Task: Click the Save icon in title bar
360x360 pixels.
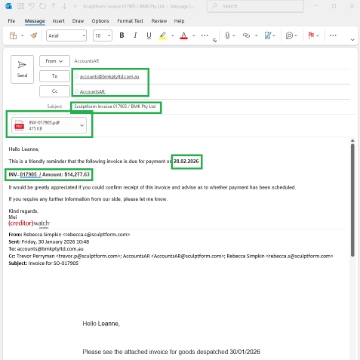Action: click(20, 6)
